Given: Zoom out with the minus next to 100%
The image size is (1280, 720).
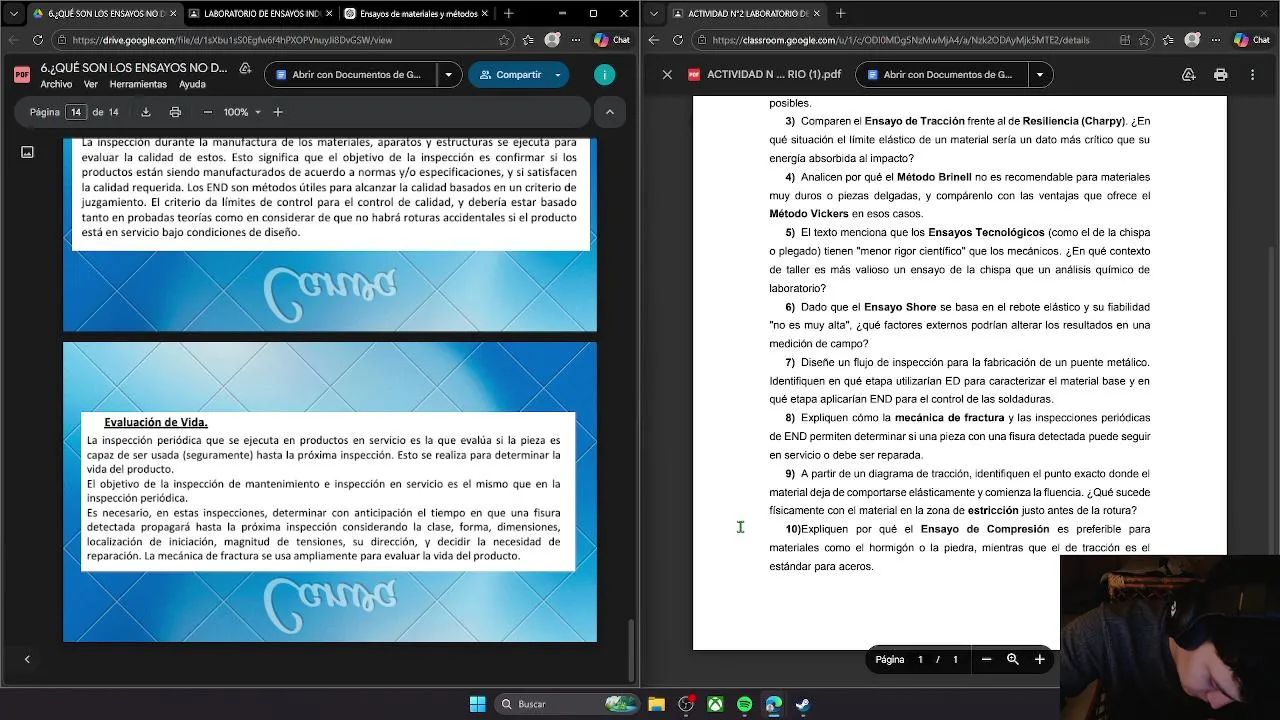Looking at the screenshot, I should coord(207,112).
